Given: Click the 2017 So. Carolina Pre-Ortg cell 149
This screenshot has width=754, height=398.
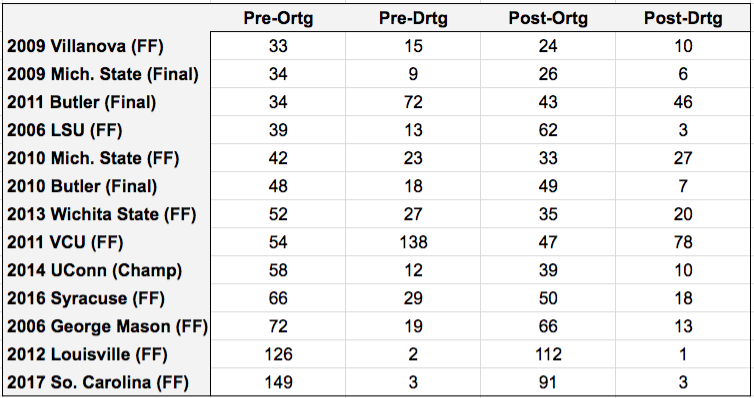Looking at the screenshot, I should (278, 382).
